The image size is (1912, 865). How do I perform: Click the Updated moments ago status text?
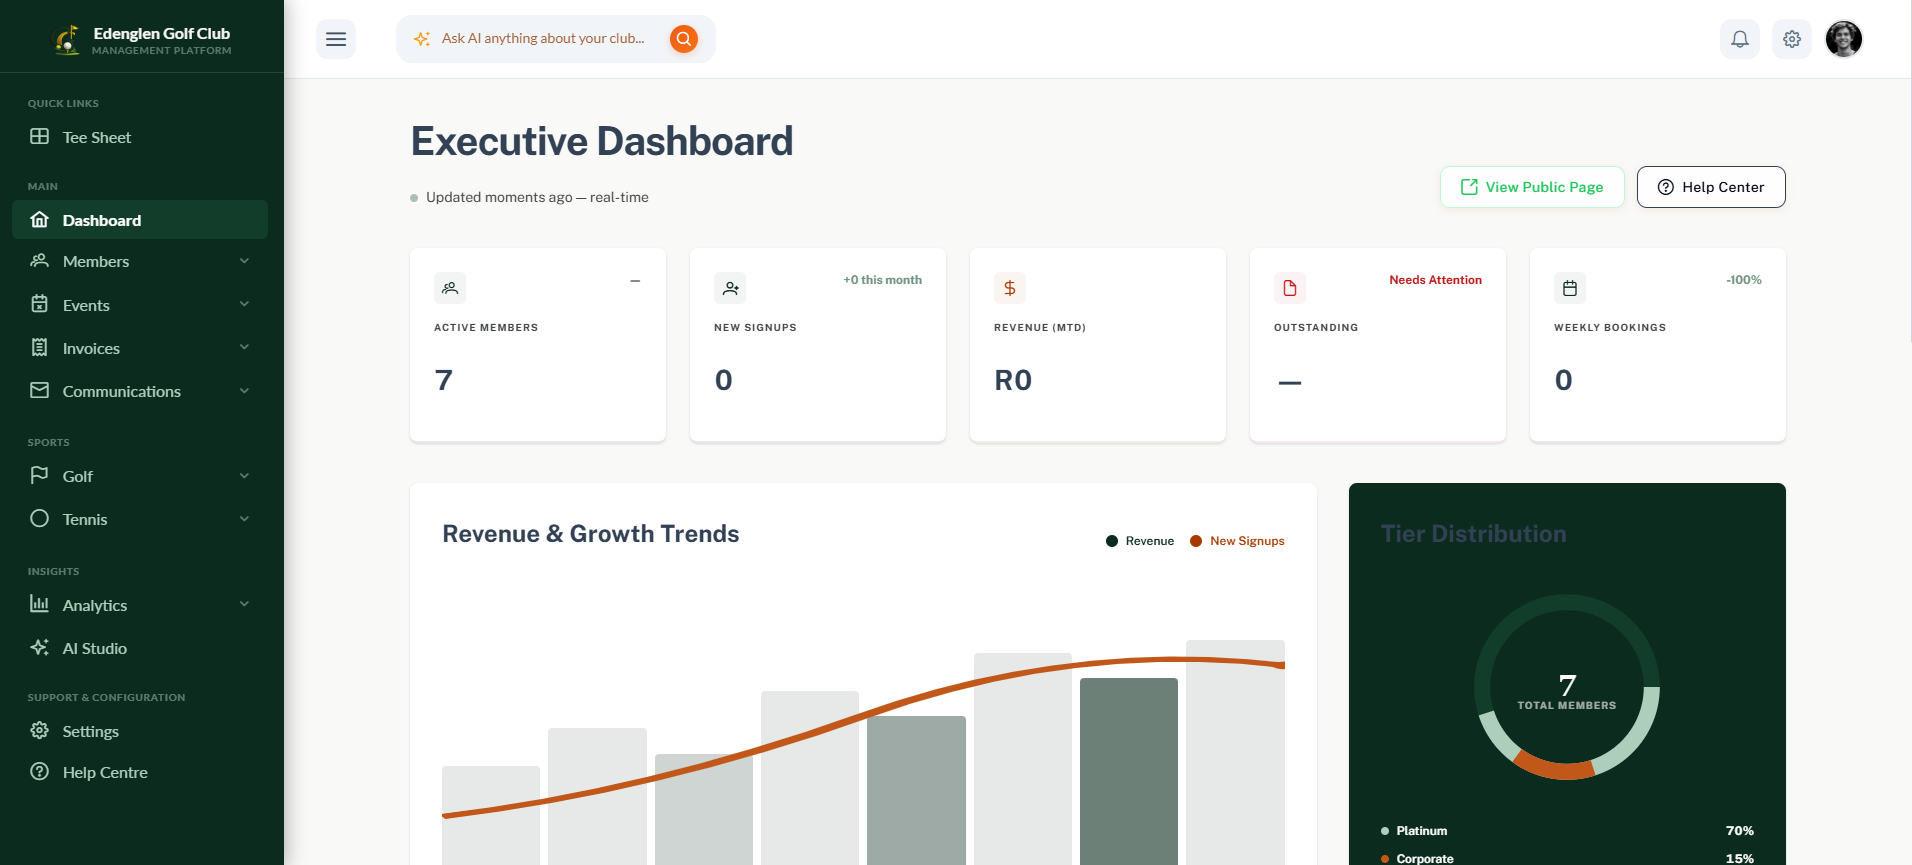[537, 197]
